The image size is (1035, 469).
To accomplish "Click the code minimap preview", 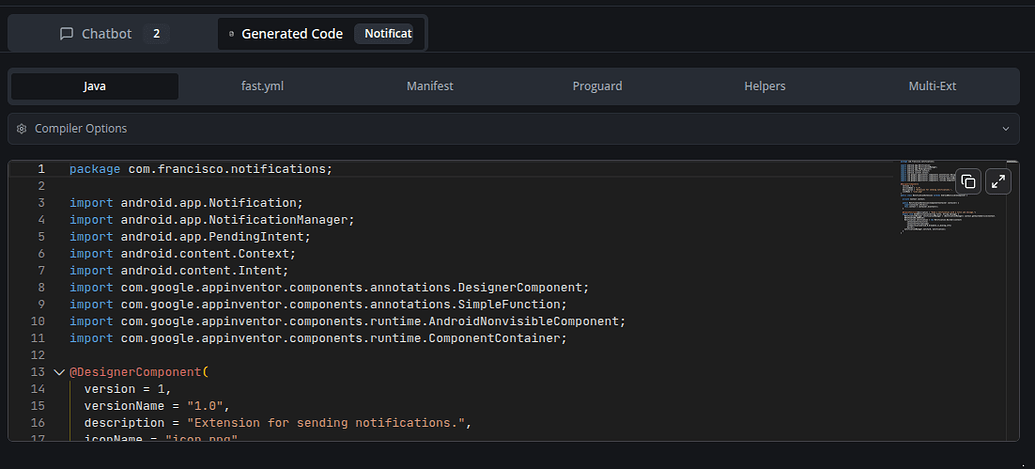I will (925, 200).
